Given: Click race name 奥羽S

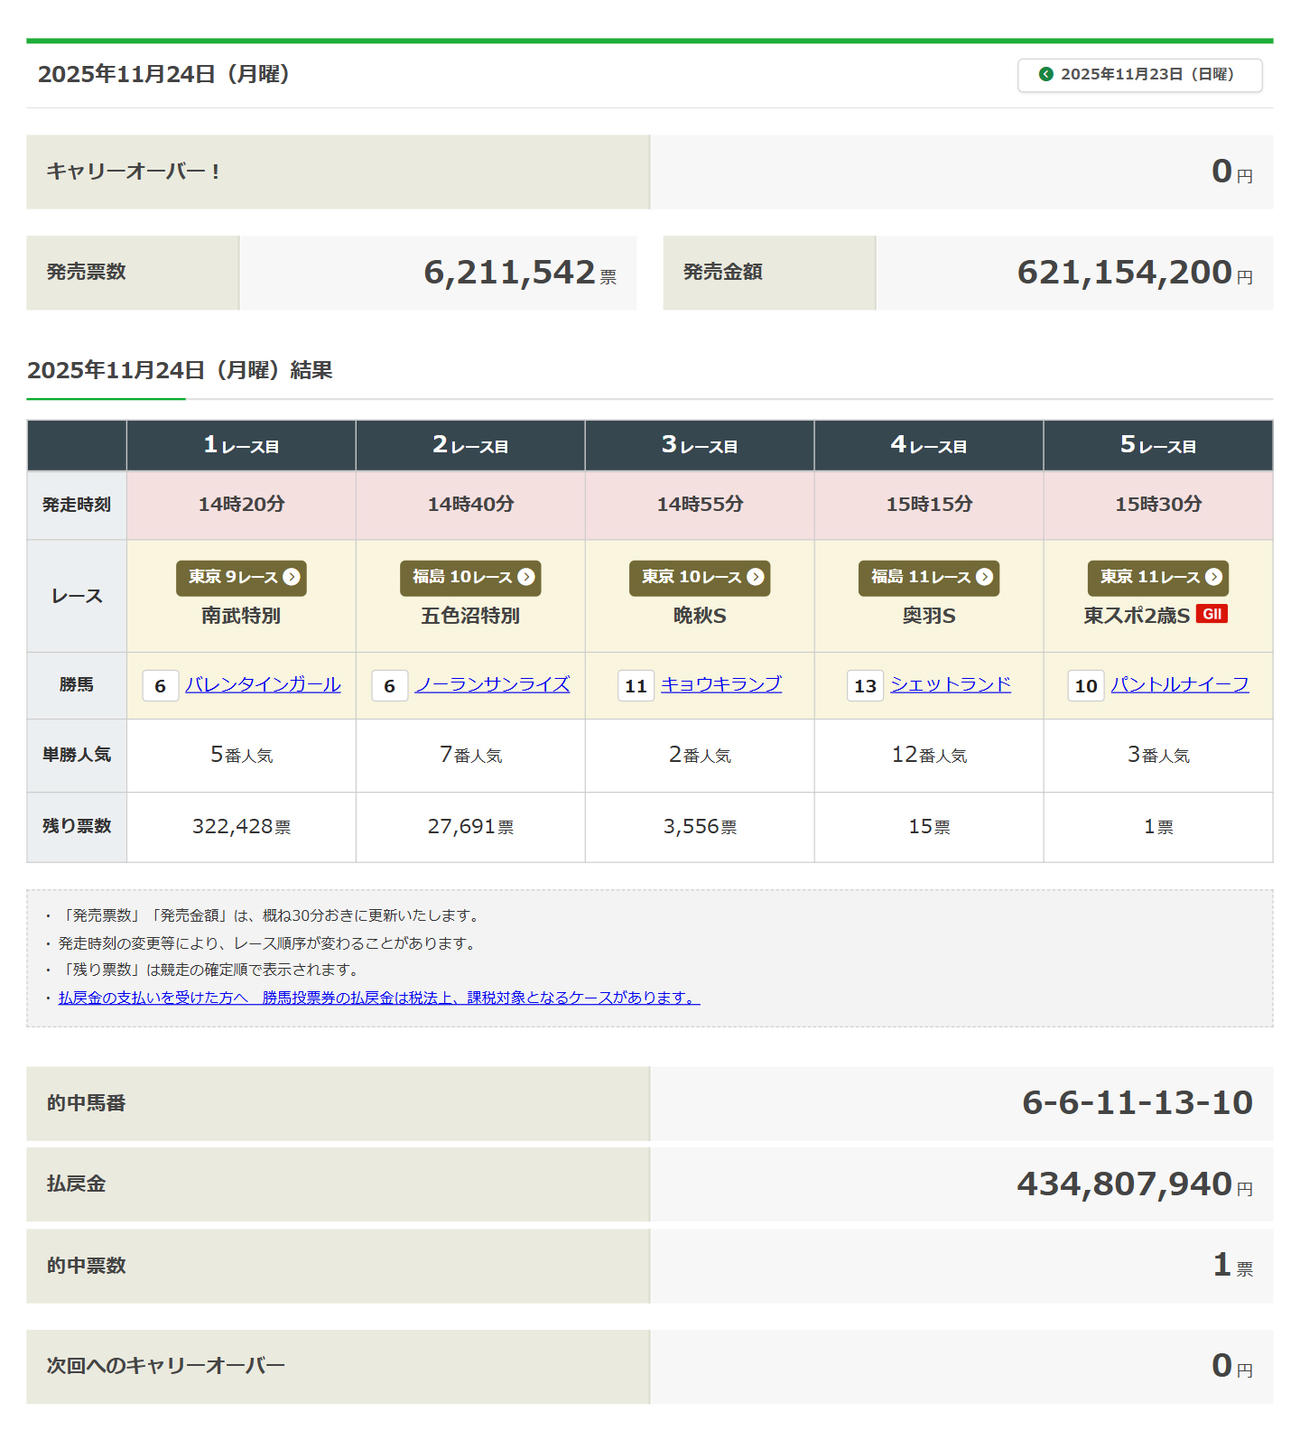Looking at the screenshot, I should point(929,616).
